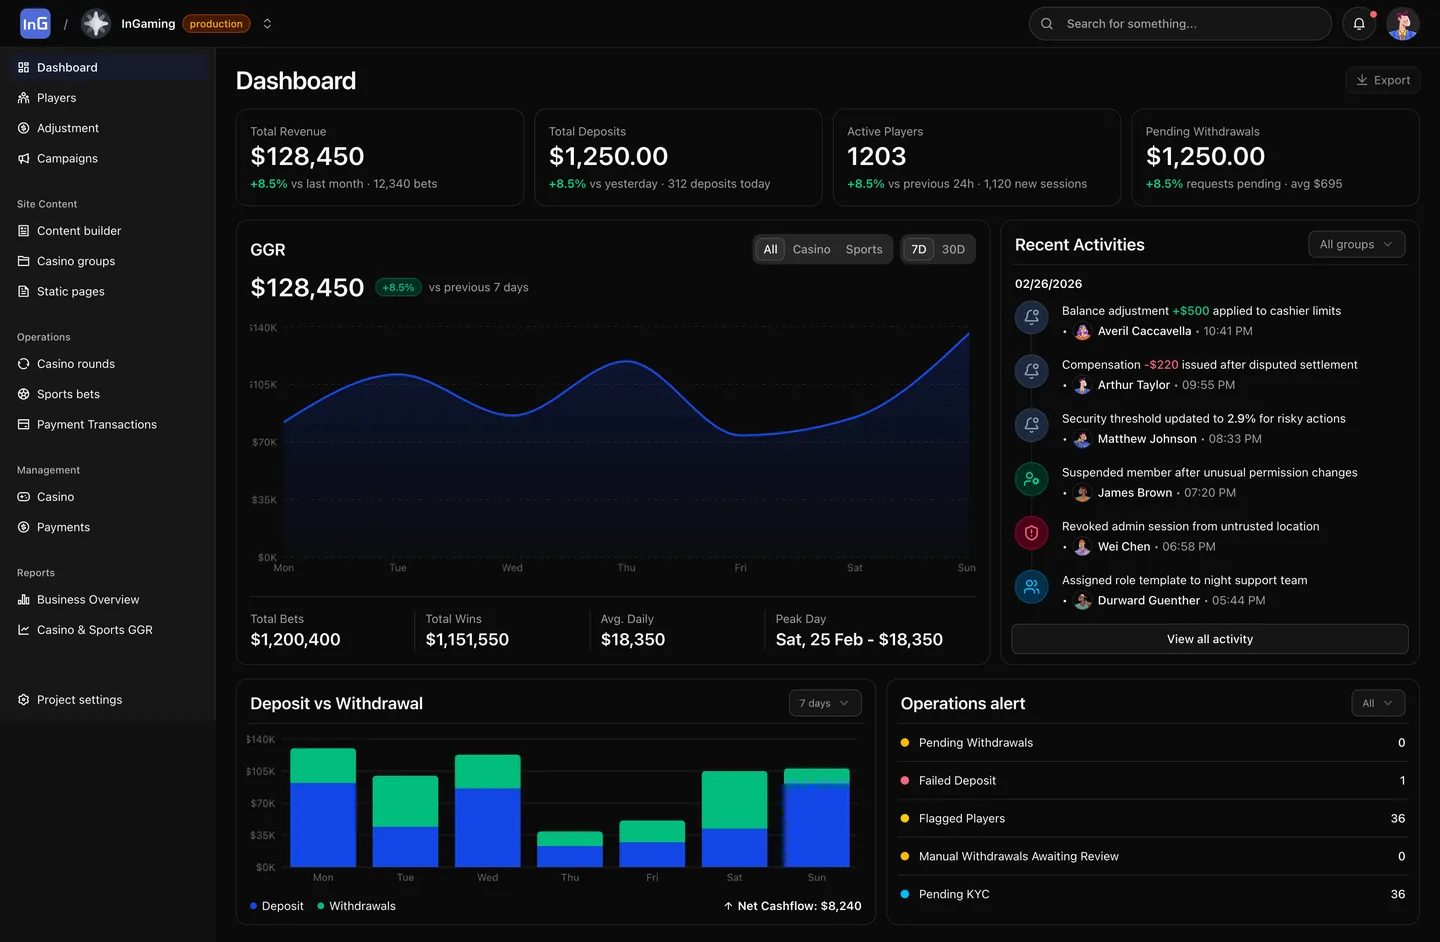The width and height of the screenshot is (1440, 942).
Task: Click the View all activity button
Action: coord(1209,638)
